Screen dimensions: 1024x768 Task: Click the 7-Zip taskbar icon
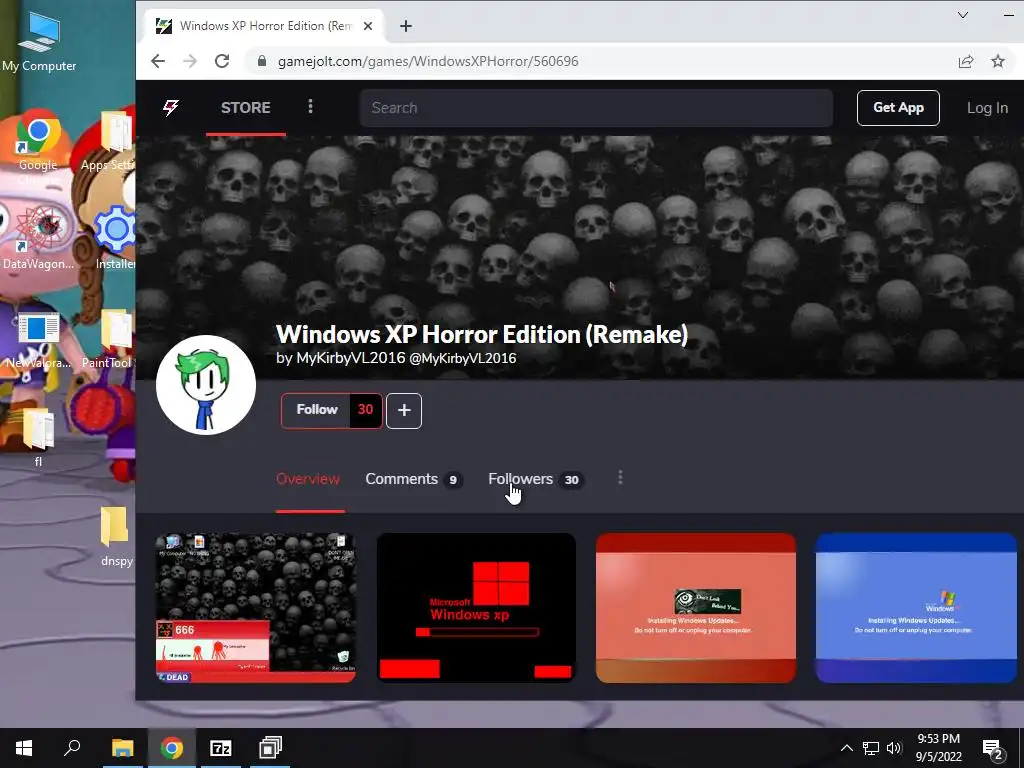pos(221,748)
